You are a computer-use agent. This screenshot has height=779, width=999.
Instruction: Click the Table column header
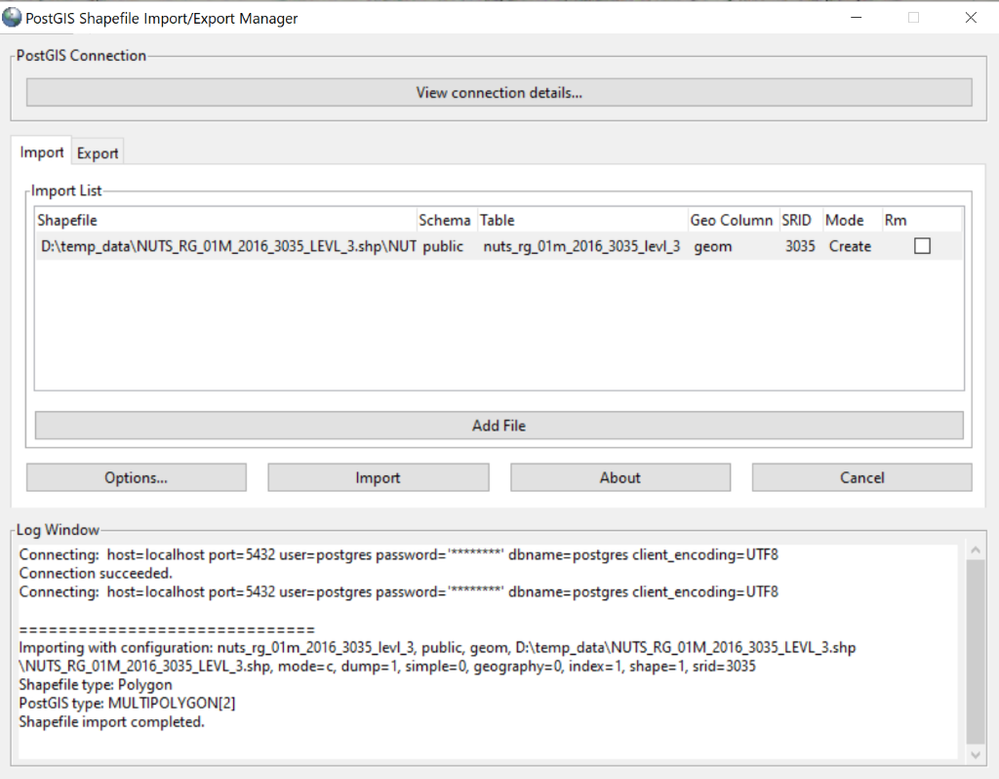[x=583, y=220]
